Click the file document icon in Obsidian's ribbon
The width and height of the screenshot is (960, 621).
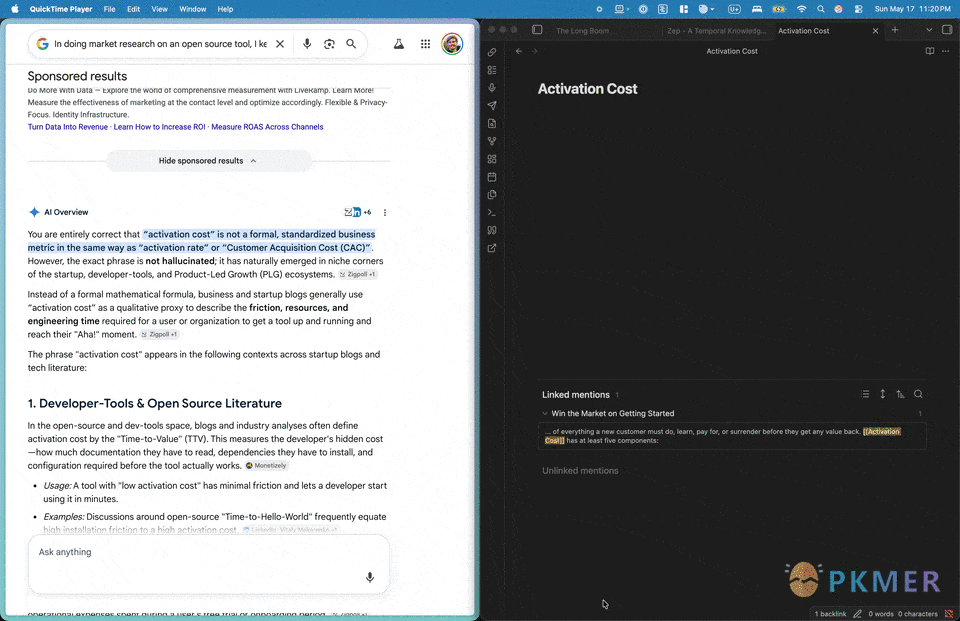[492, 123]
